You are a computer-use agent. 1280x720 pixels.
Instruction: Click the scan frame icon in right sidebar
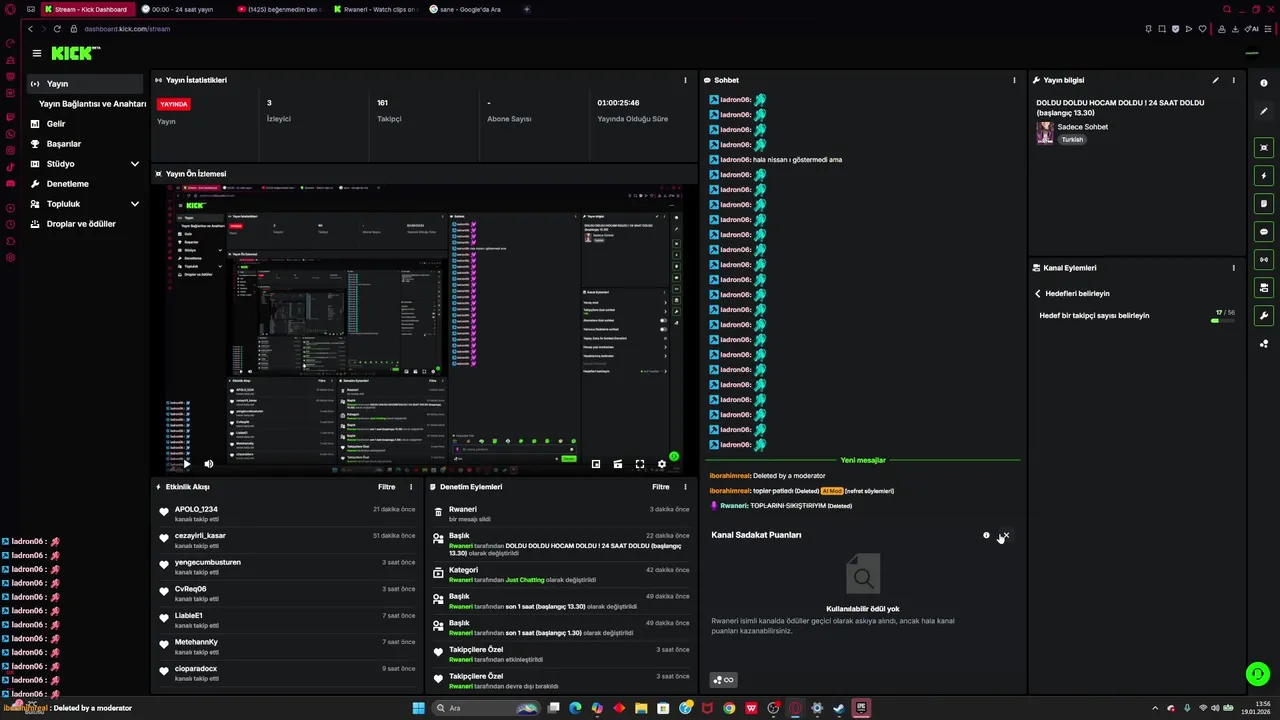click(x=1264, y=147)
